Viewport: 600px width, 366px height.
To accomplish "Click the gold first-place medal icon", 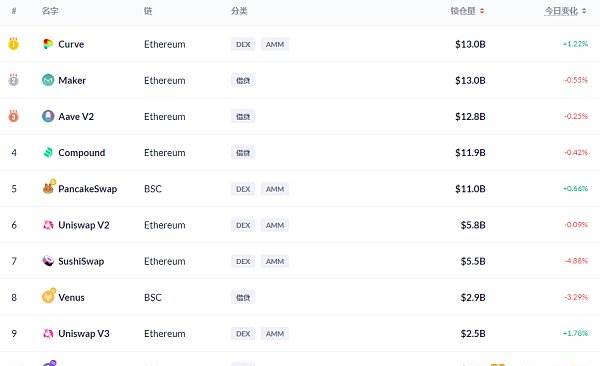I will click(14, 44).
